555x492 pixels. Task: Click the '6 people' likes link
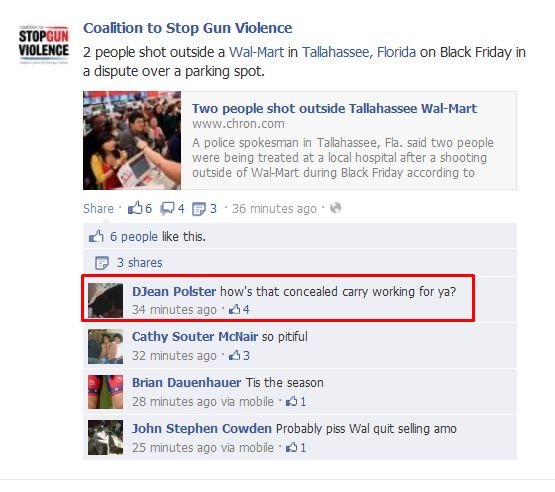pos(134,236)
